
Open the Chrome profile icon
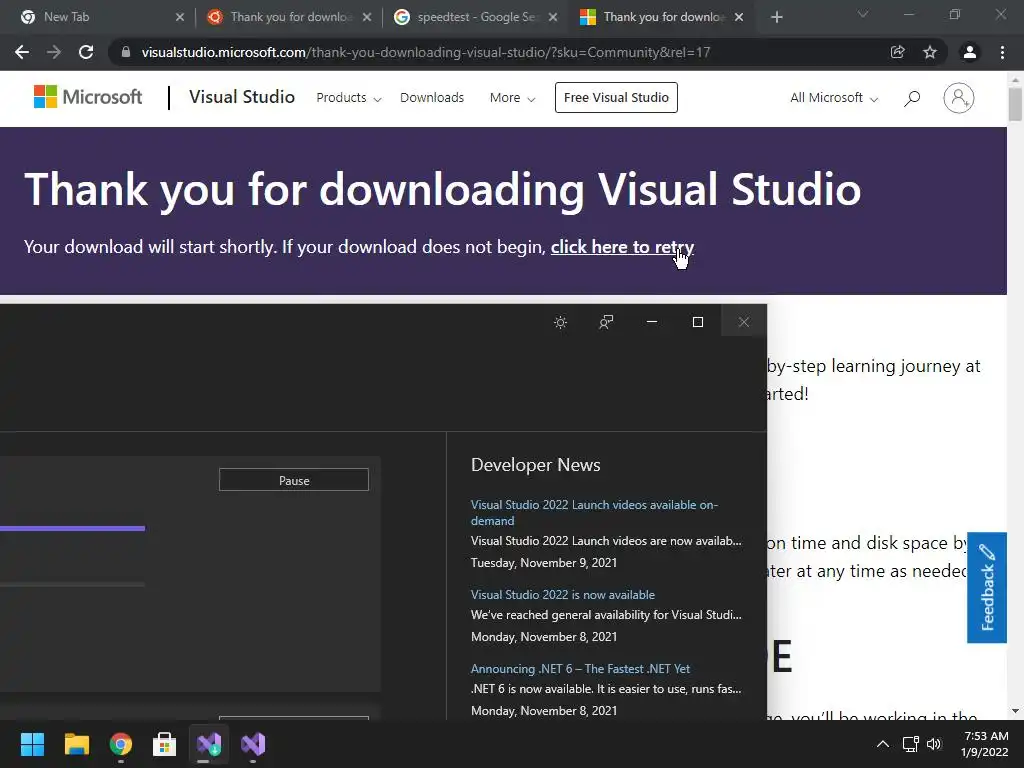[970, 52]
